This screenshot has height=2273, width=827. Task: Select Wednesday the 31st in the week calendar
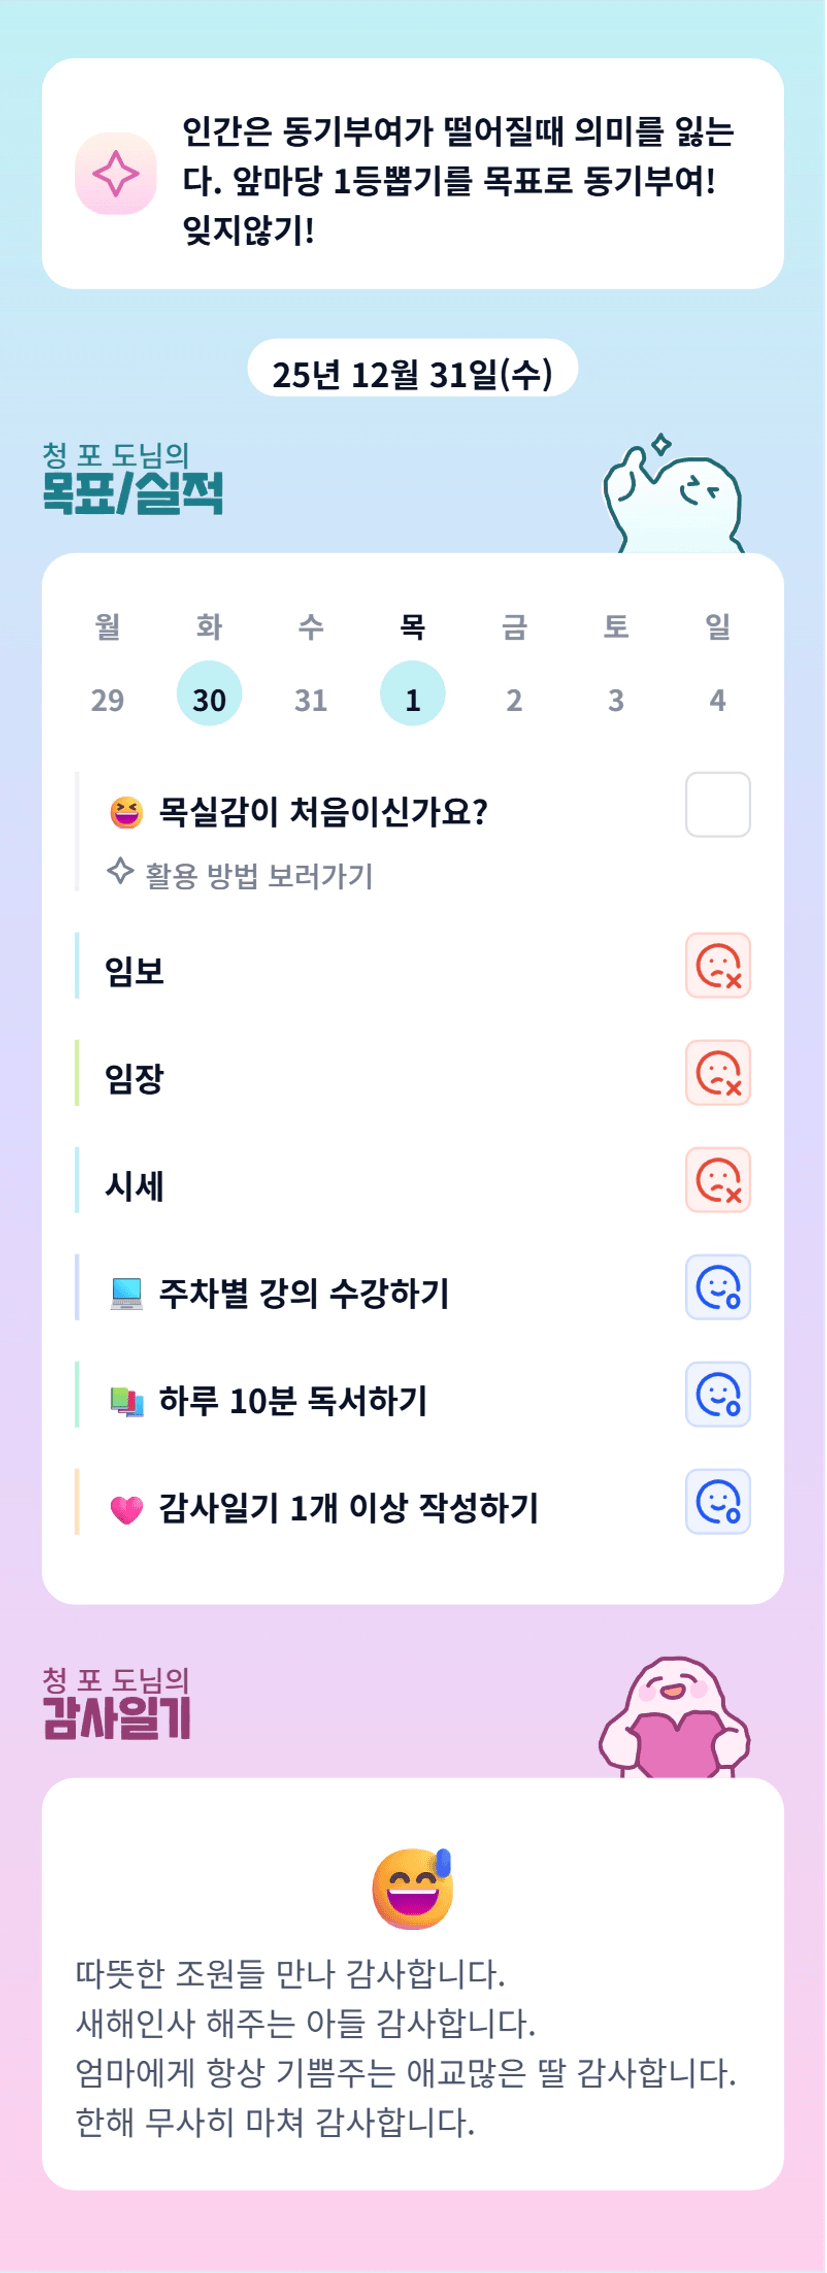pyautogui.click(x=311, y=699)
